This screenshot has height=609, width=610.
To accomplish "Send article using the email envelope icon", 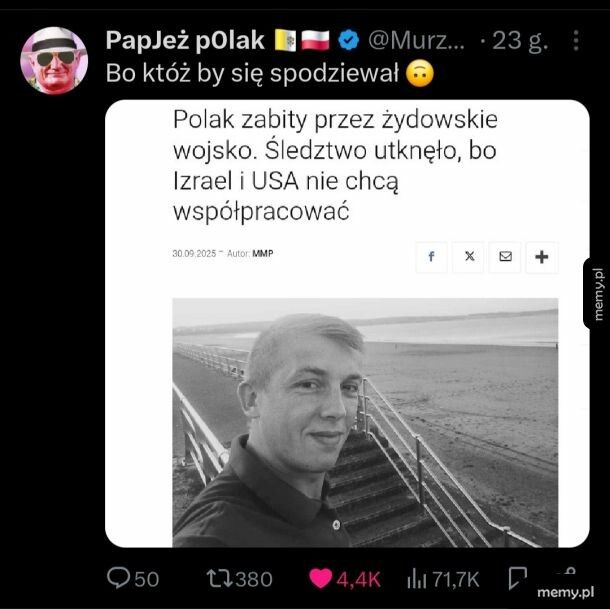I will 505,256.
